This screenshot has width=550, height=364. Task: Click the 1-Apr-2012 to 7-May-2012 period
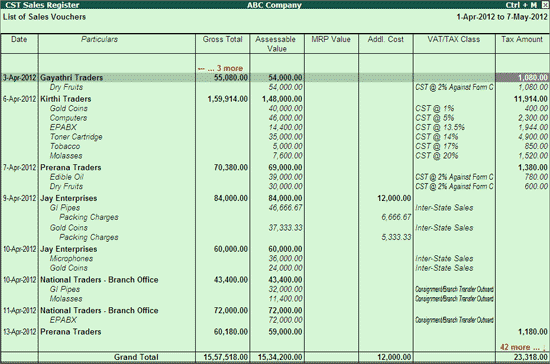point(502,17)
